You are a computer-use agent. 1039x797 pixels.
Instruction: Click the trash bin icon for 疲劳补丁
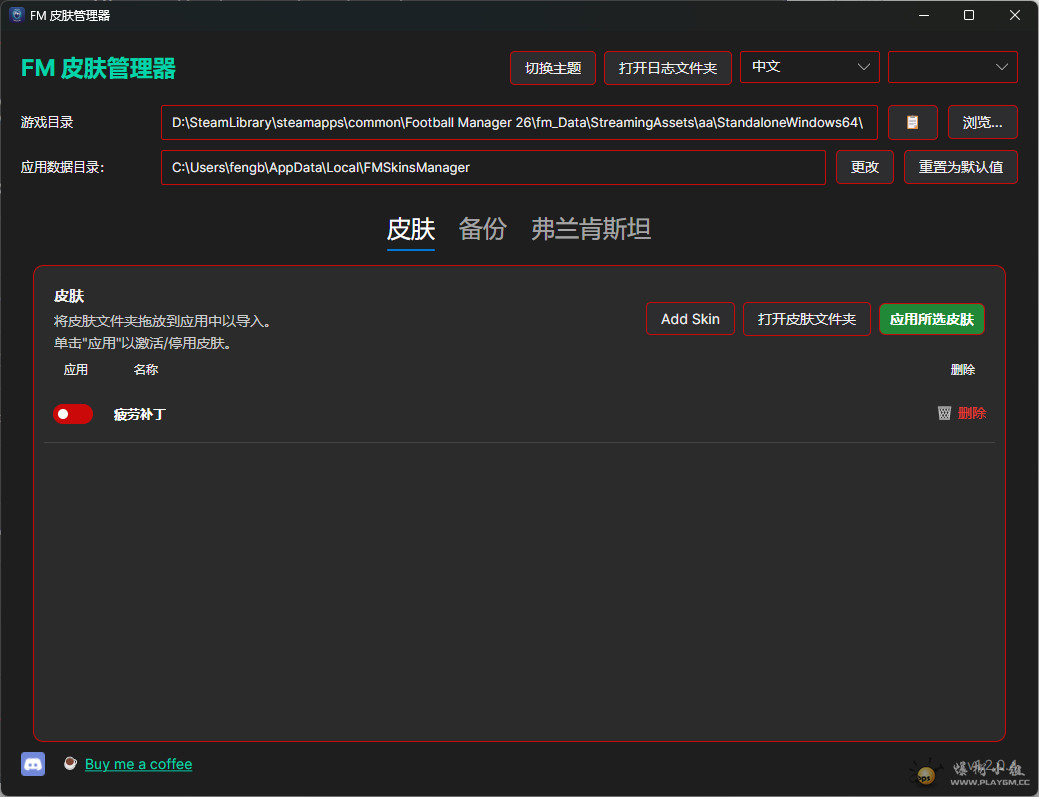944,413
